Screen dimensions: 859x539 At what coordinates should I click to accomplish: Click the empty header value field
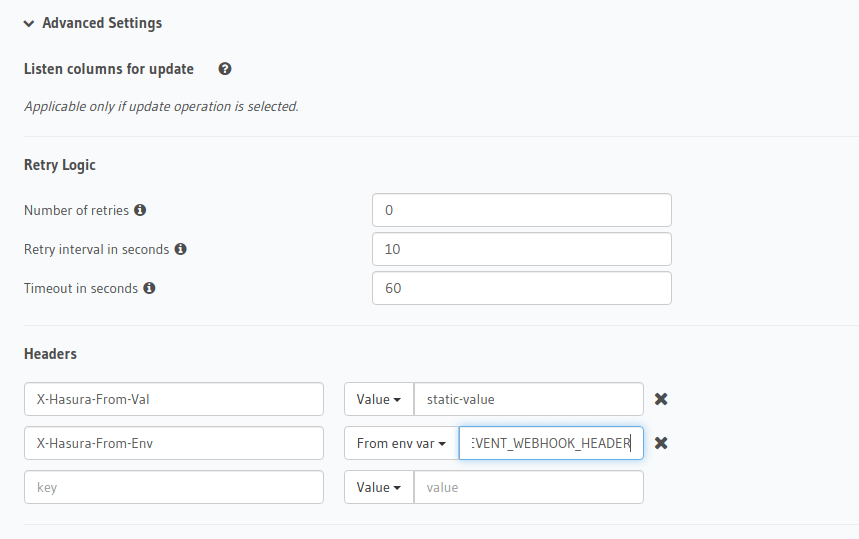[528, 487]
